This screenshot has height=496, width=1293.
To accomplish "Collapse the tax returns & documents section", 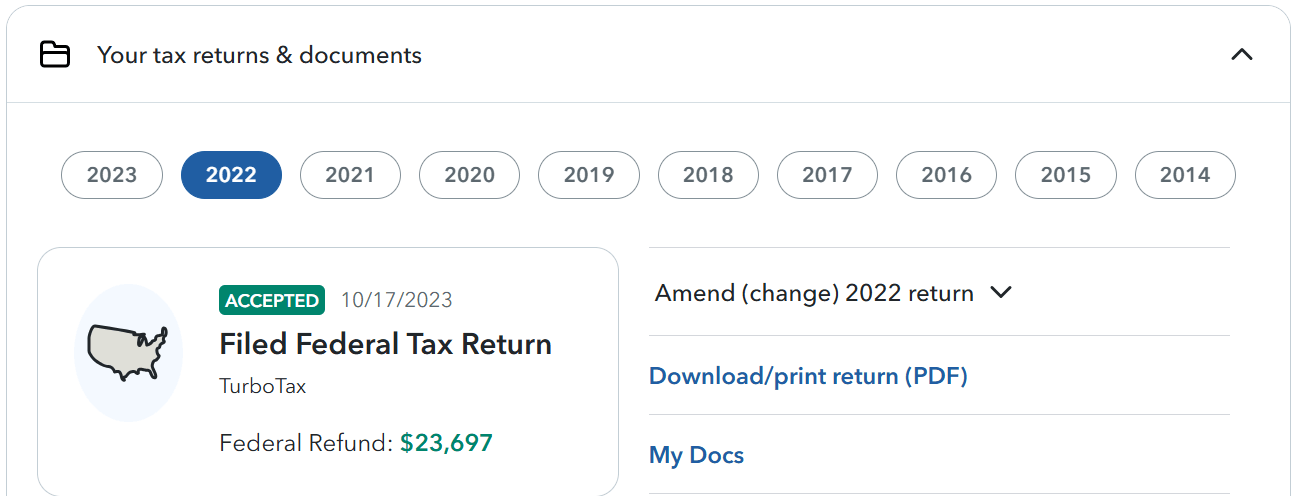I will [x=1241, y=55].
